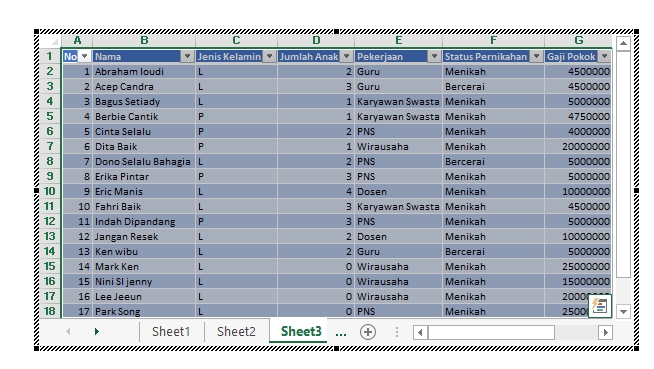Viewport: 654px width, 369px height.
Task: Click the horizontal scrollbar right arrow
Action: pos(605,332)
